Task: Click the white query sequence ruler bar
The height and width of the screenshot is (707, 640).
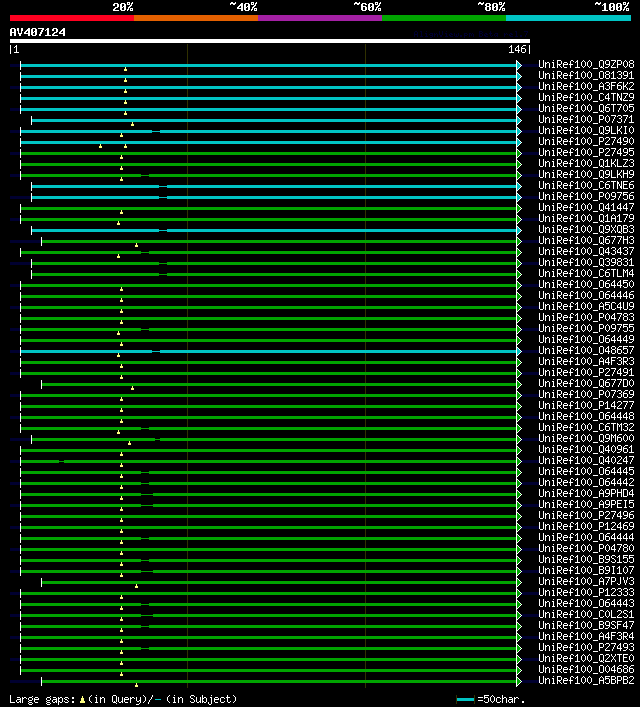Action: [270, 41]
